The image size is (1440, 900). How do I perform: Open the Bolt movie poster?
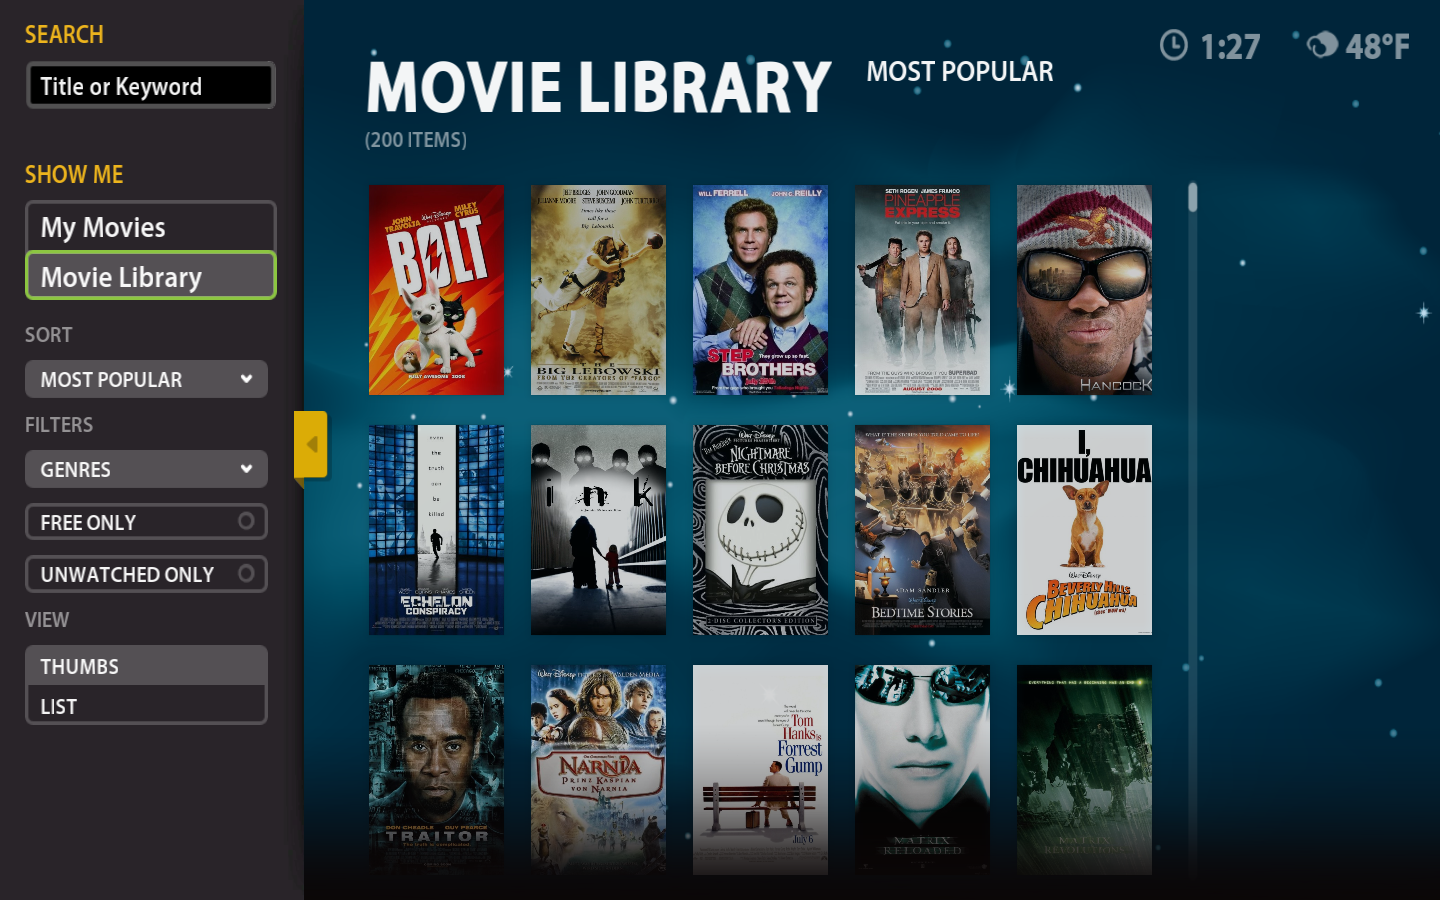(436, 290)
